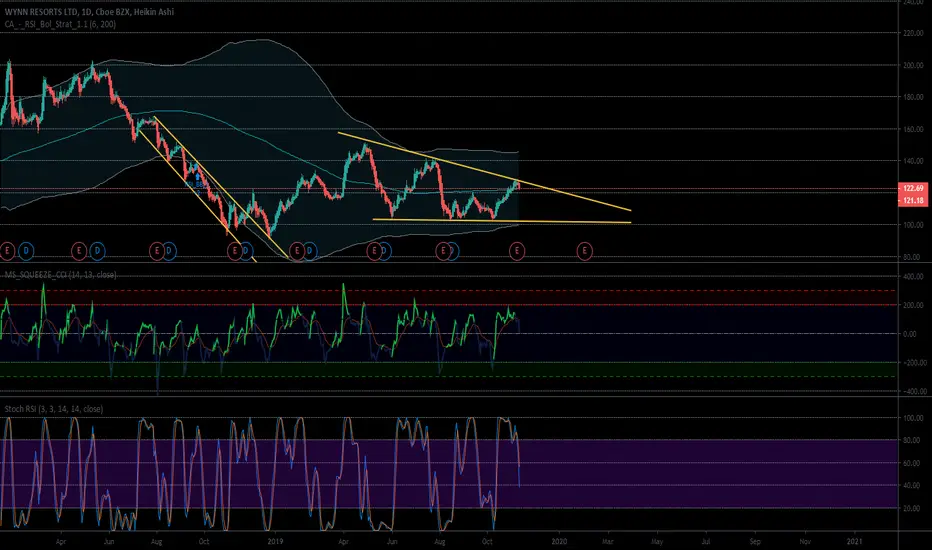Viewport: 932px width, 550px height.
Task: Click the 140.00 price scale value
Action: pyautogui.click(x=913, y=161)
